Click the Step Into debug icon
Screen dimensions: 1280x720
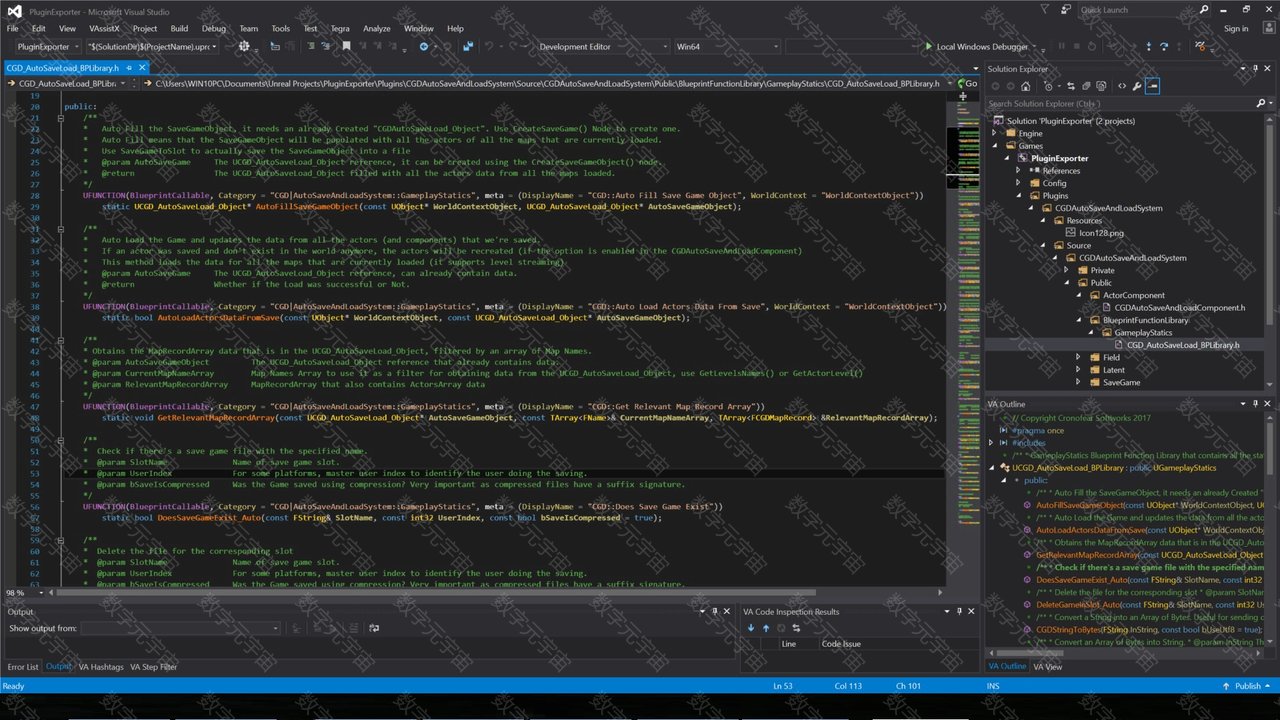click(1148, 47)
